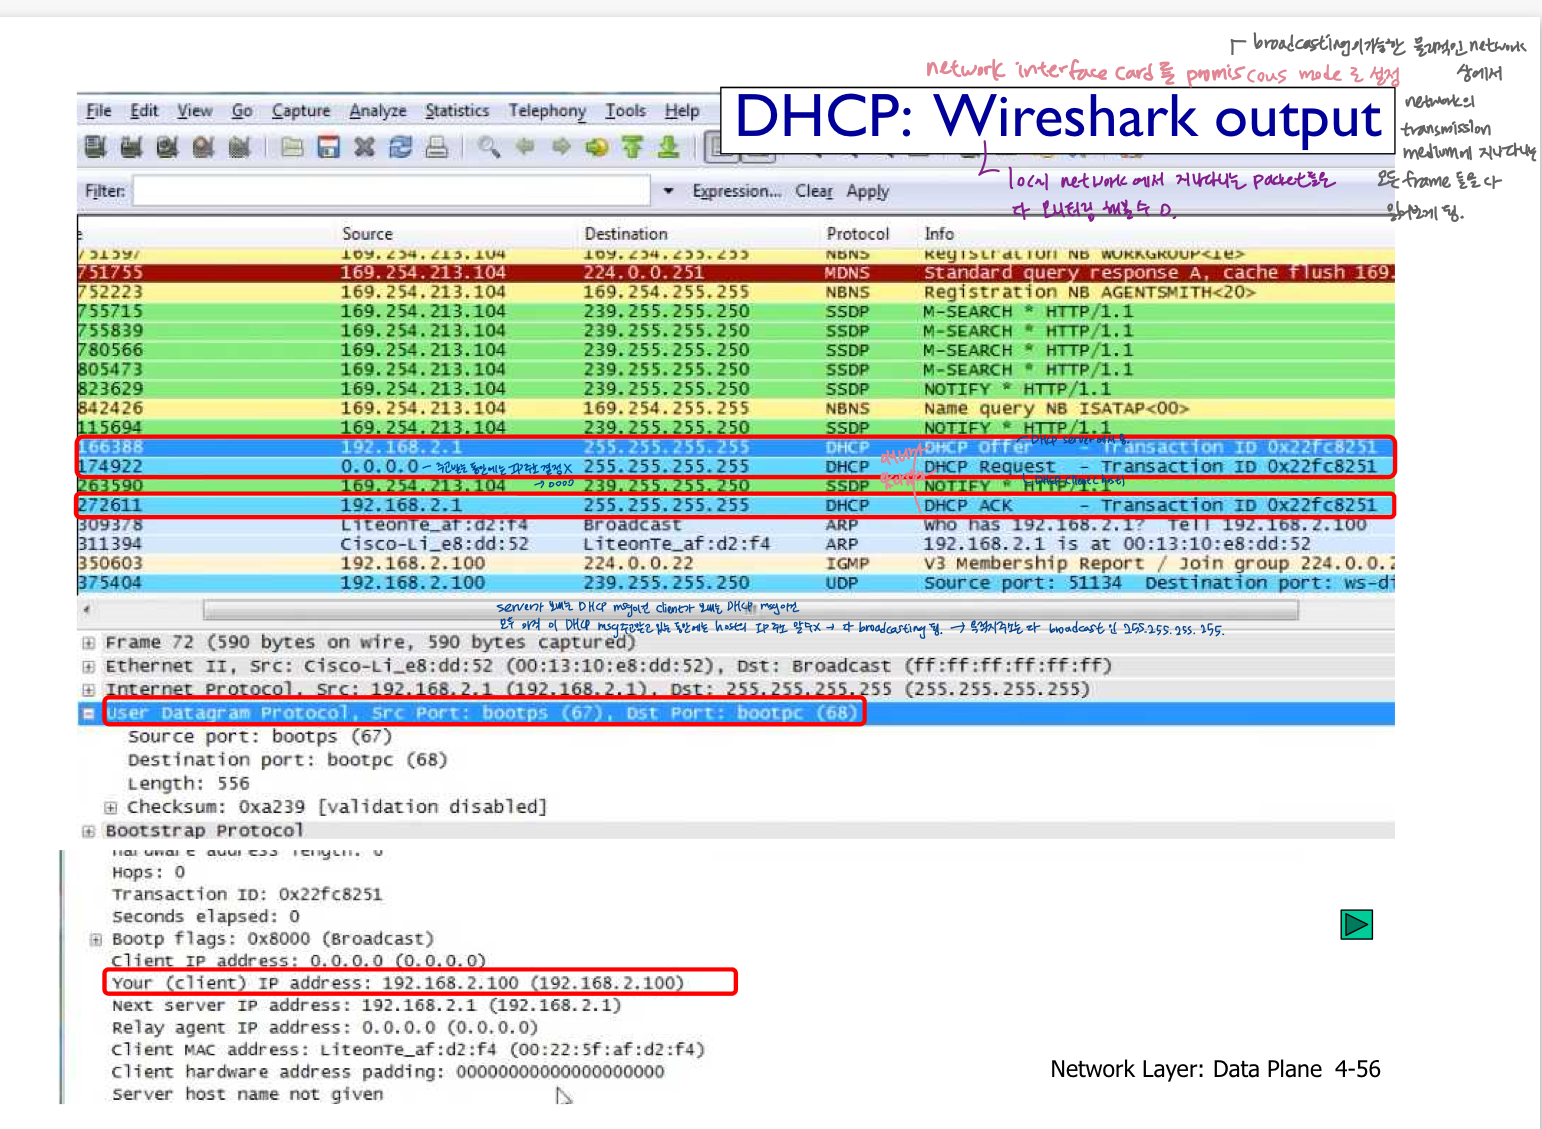Select the ARP 'Who has 192.168.2.1' row
The width and height of the screenshot is (1542, 1129).
click(x=736, y=524)
